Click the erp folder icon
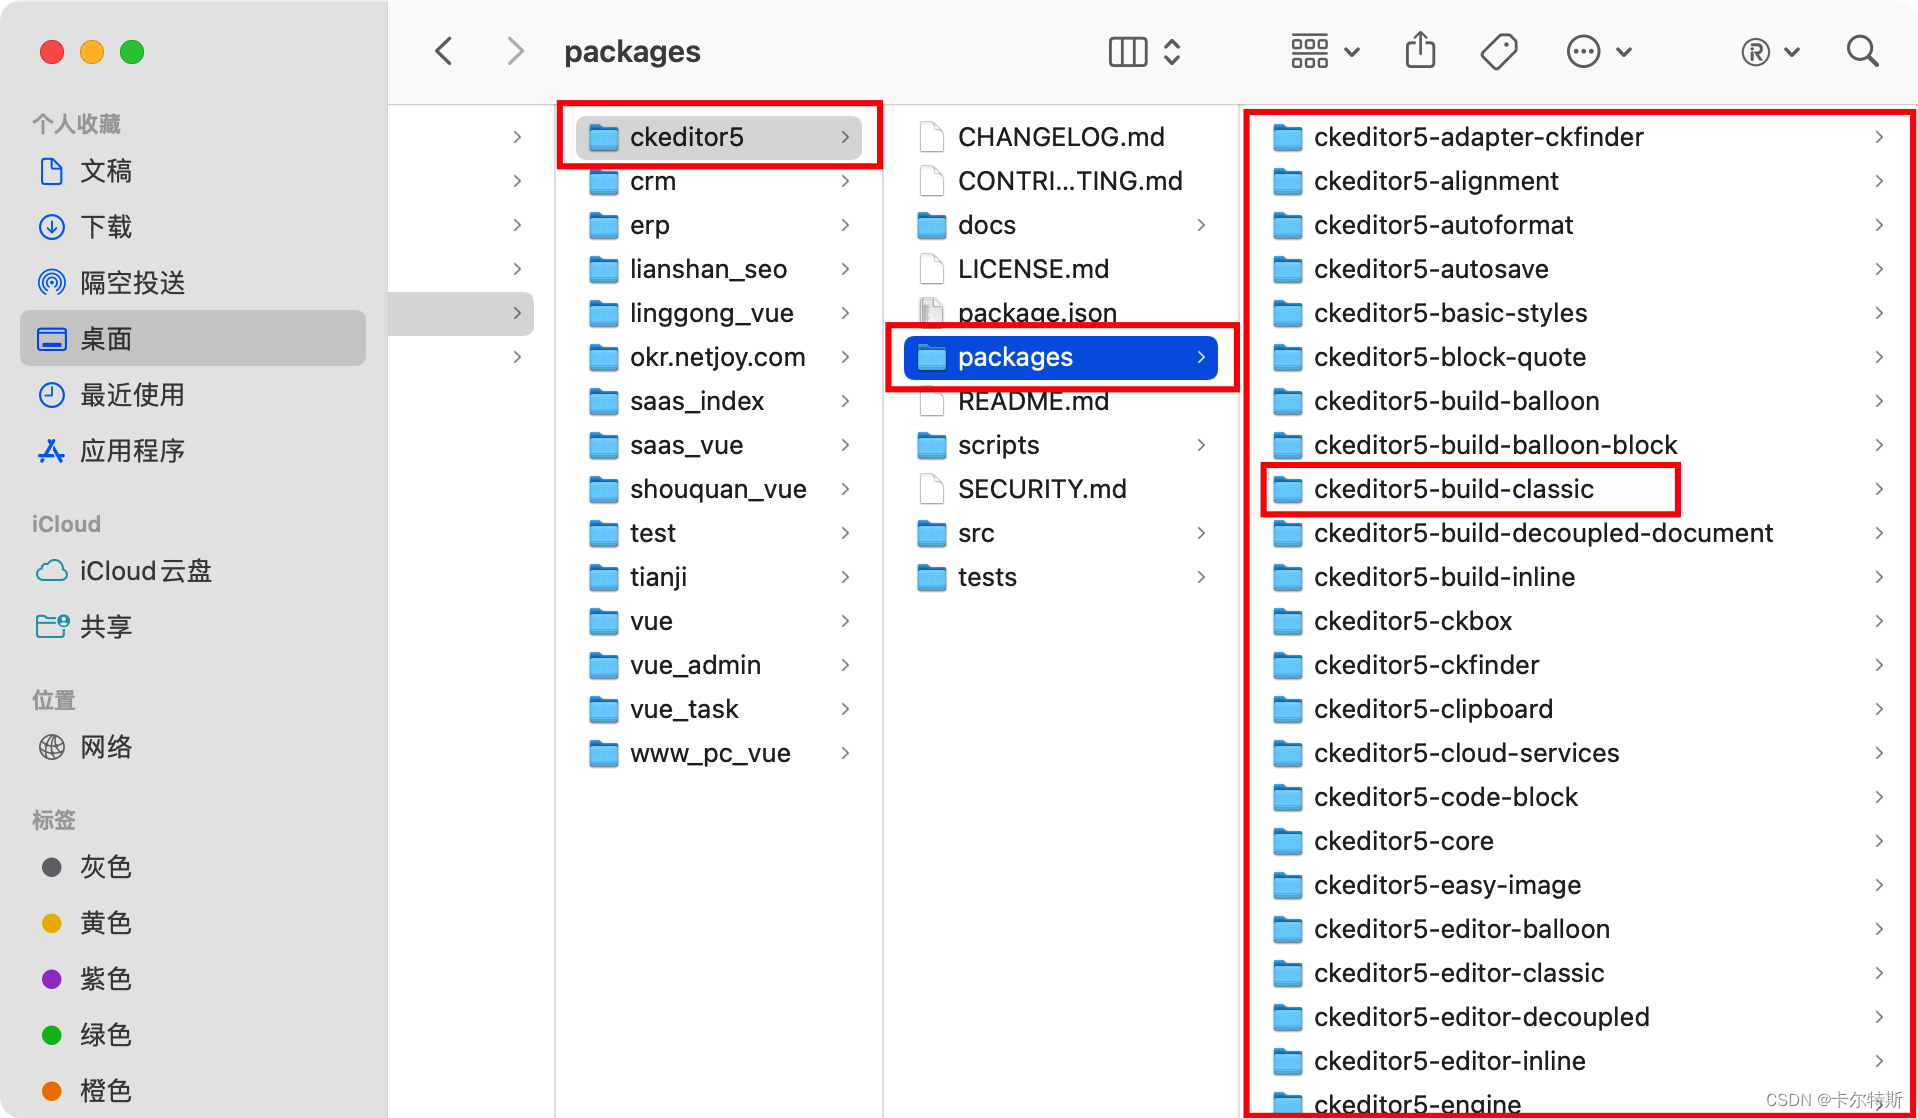1918x1118 pixels. (x=603, y=225)
